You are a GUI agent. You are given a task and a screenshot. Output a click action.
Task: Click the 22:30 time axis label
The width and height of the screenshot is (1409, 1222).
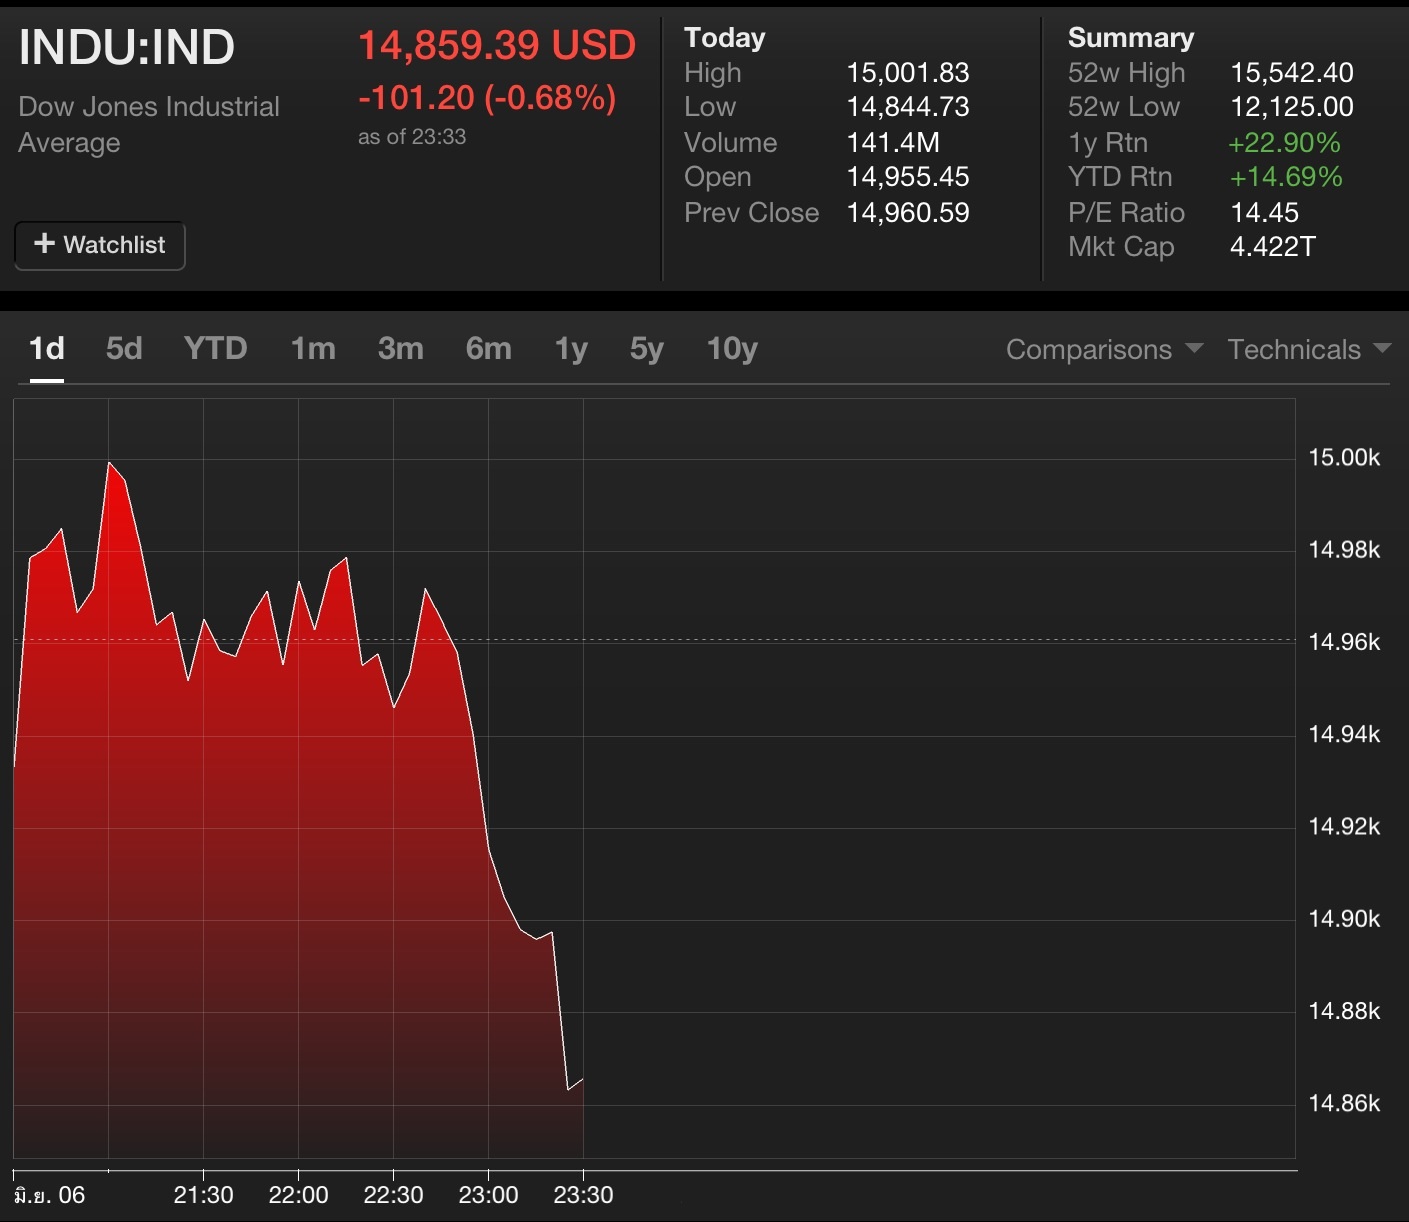pyautogui.click(x=393, y=1195)
